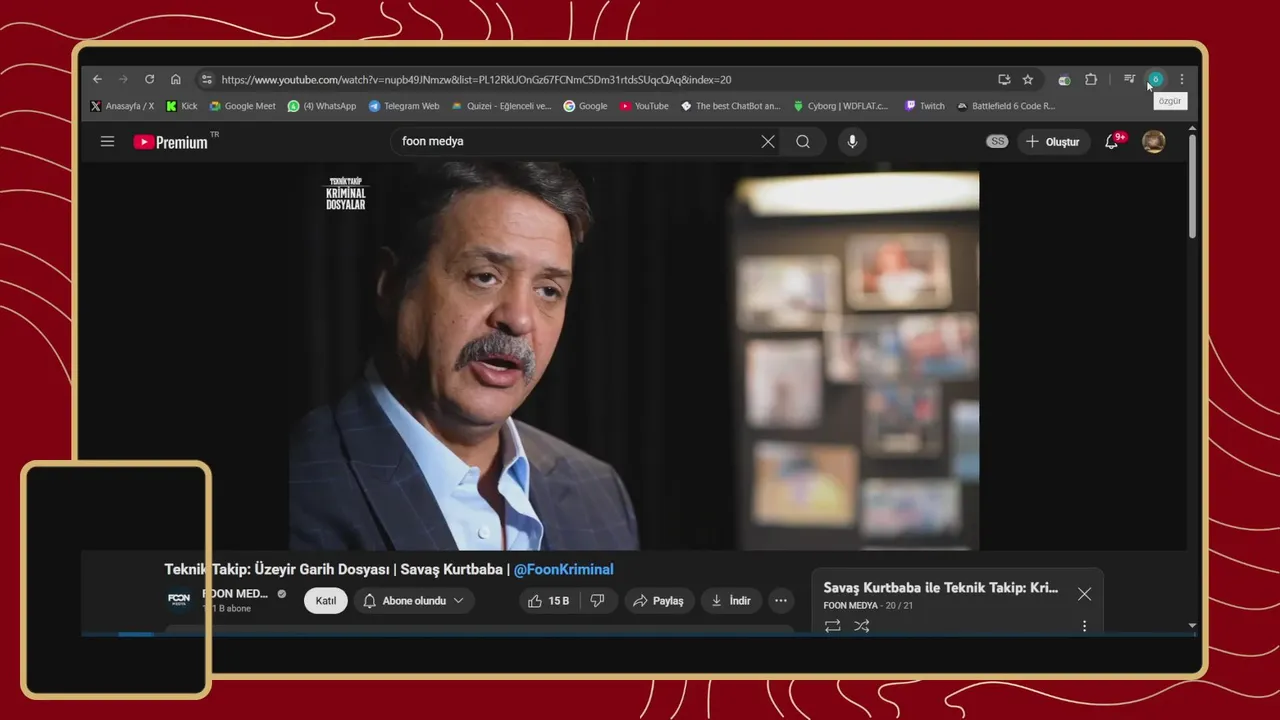Open the Twitch bookmark

pos(925,106)
